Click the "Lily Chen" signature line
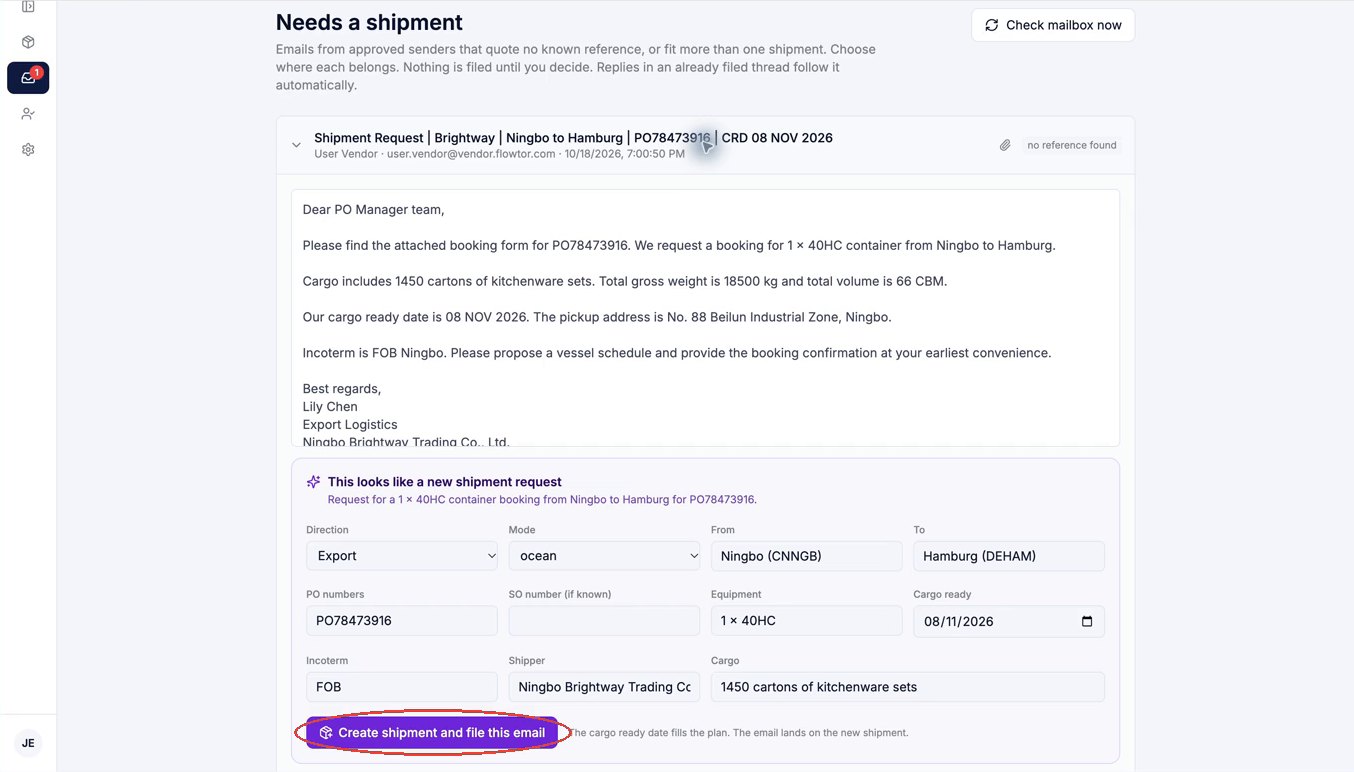 (330, 407)
